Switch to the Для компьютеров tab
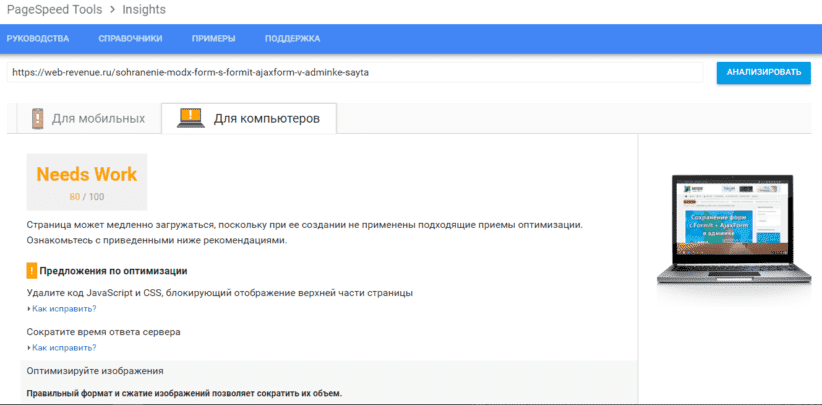822x405 pixels. 249,118
